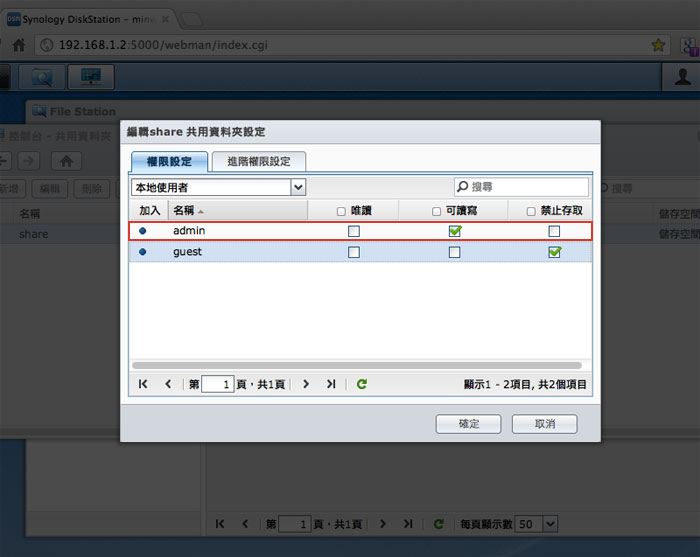The height and width of the screenshot is (557, 700).
Task: Open the 本地使用者 dropdown arrow
Action: (x=298, y=187)
